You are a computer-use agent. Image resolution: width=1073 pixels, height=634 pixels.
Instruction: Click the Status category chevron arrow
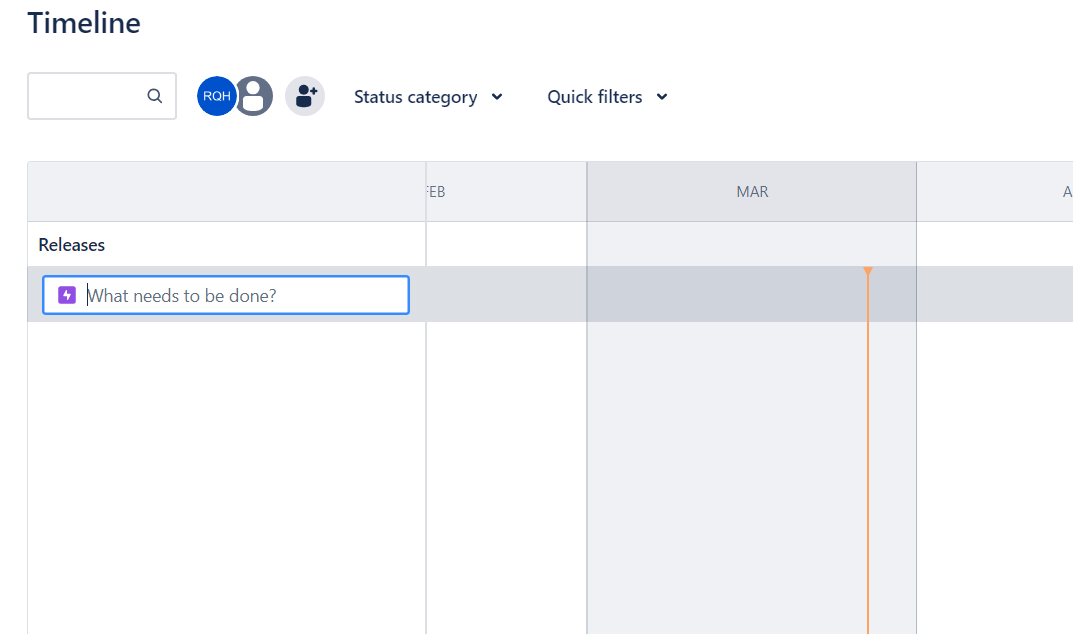click(x=497, y=96)
